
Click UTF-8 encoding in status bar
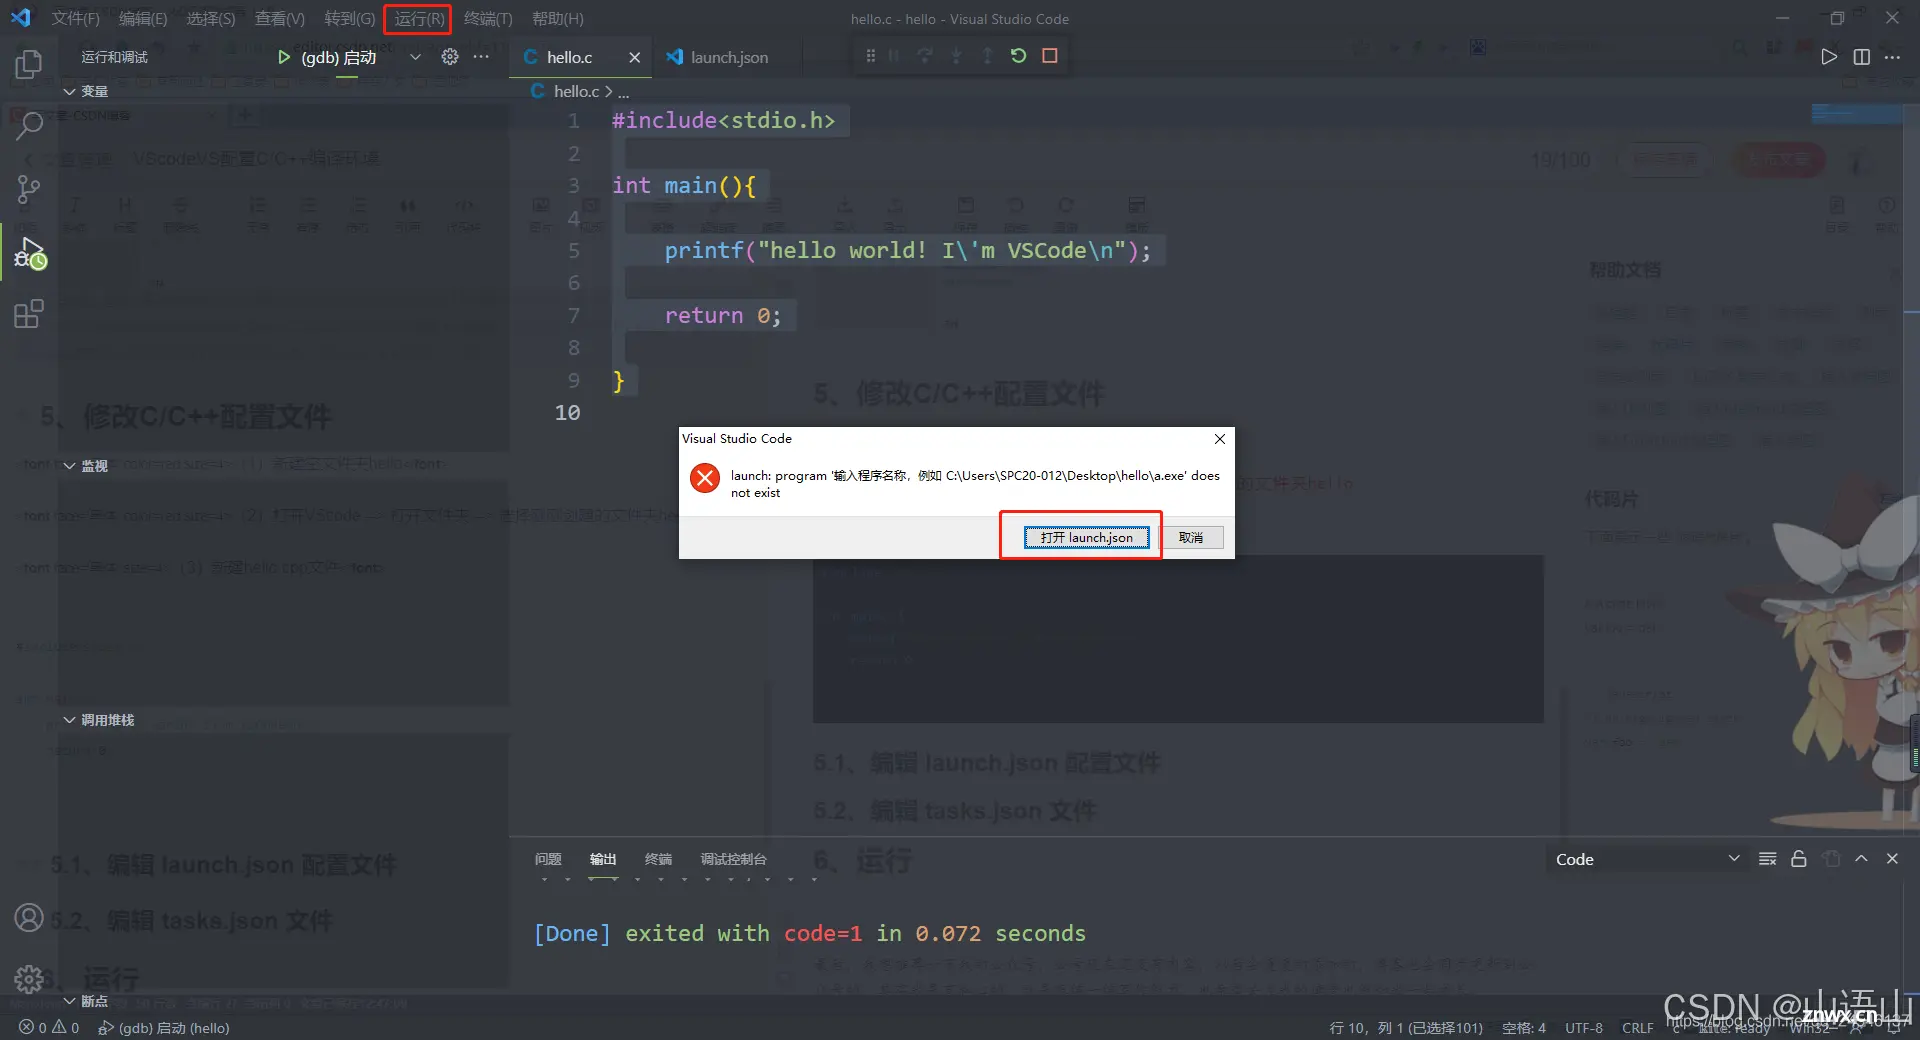click(1584, 1028)
